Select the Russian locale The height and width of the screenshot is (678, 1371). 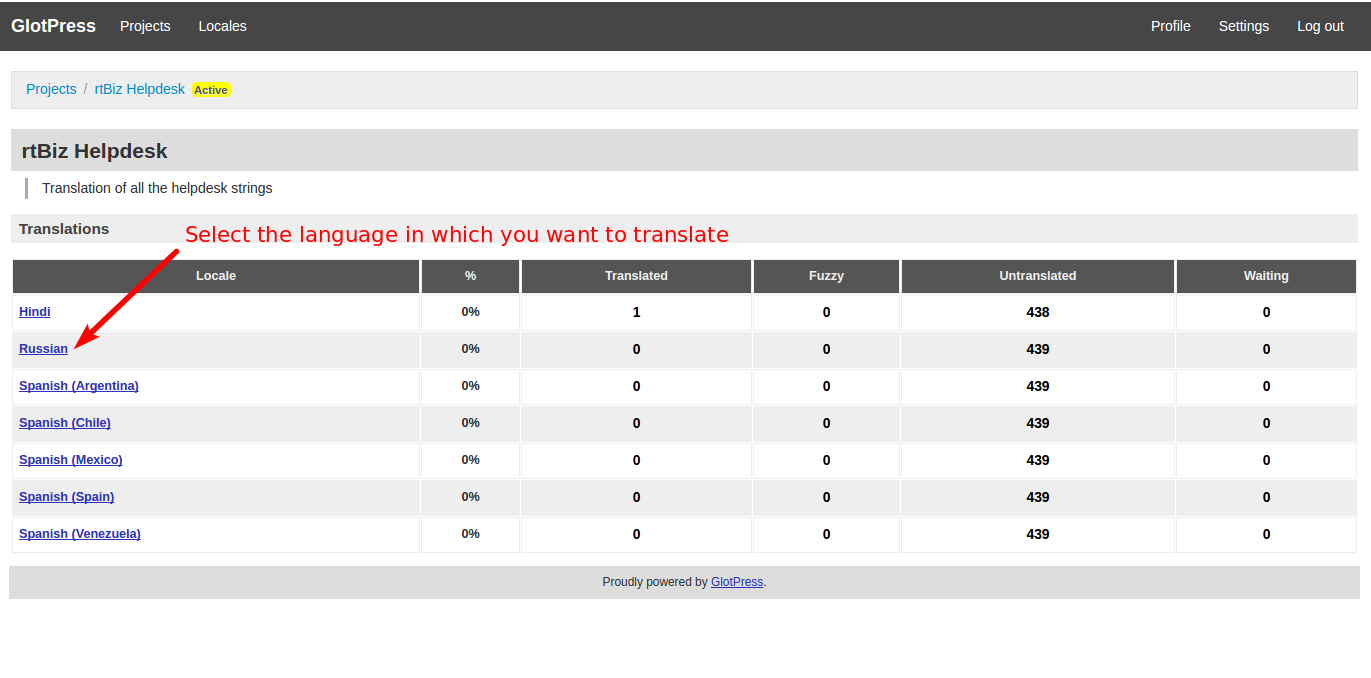(x=43, y=349)
